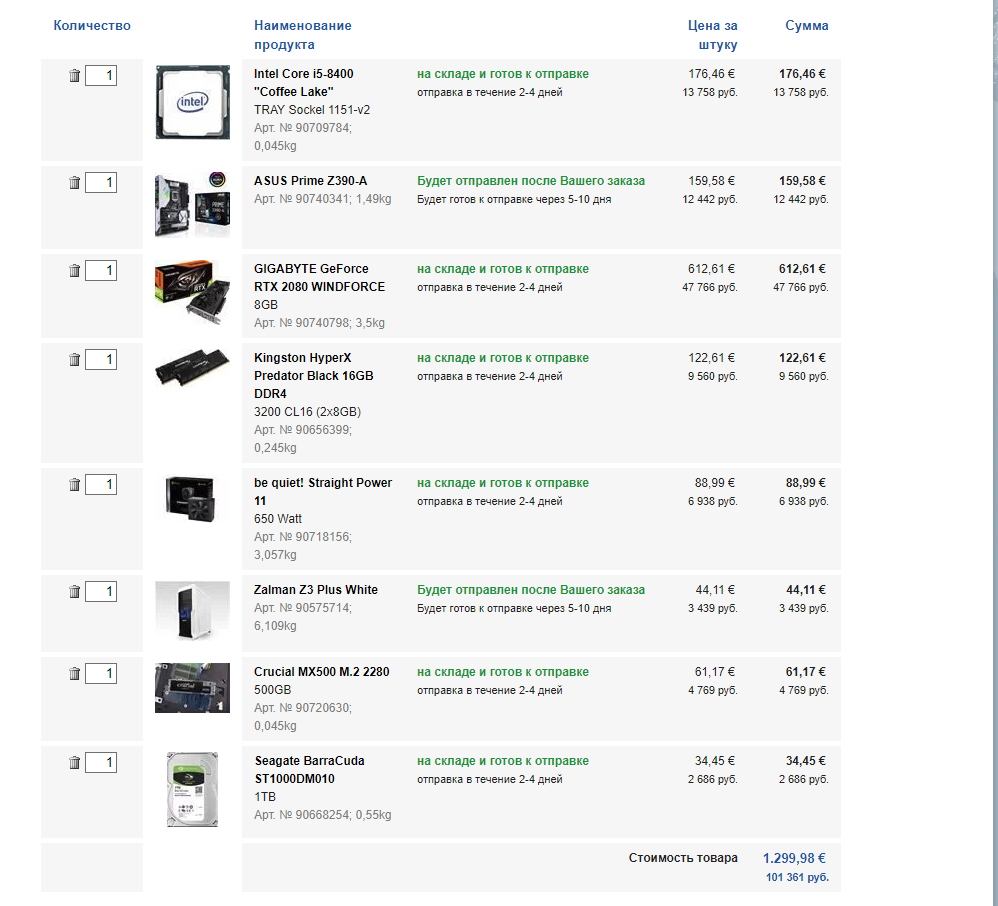The width and height of the screenshot is (998, 906).
Task: Click the Сумма column header
Action: pyautogui.click(x=806, y=25)
